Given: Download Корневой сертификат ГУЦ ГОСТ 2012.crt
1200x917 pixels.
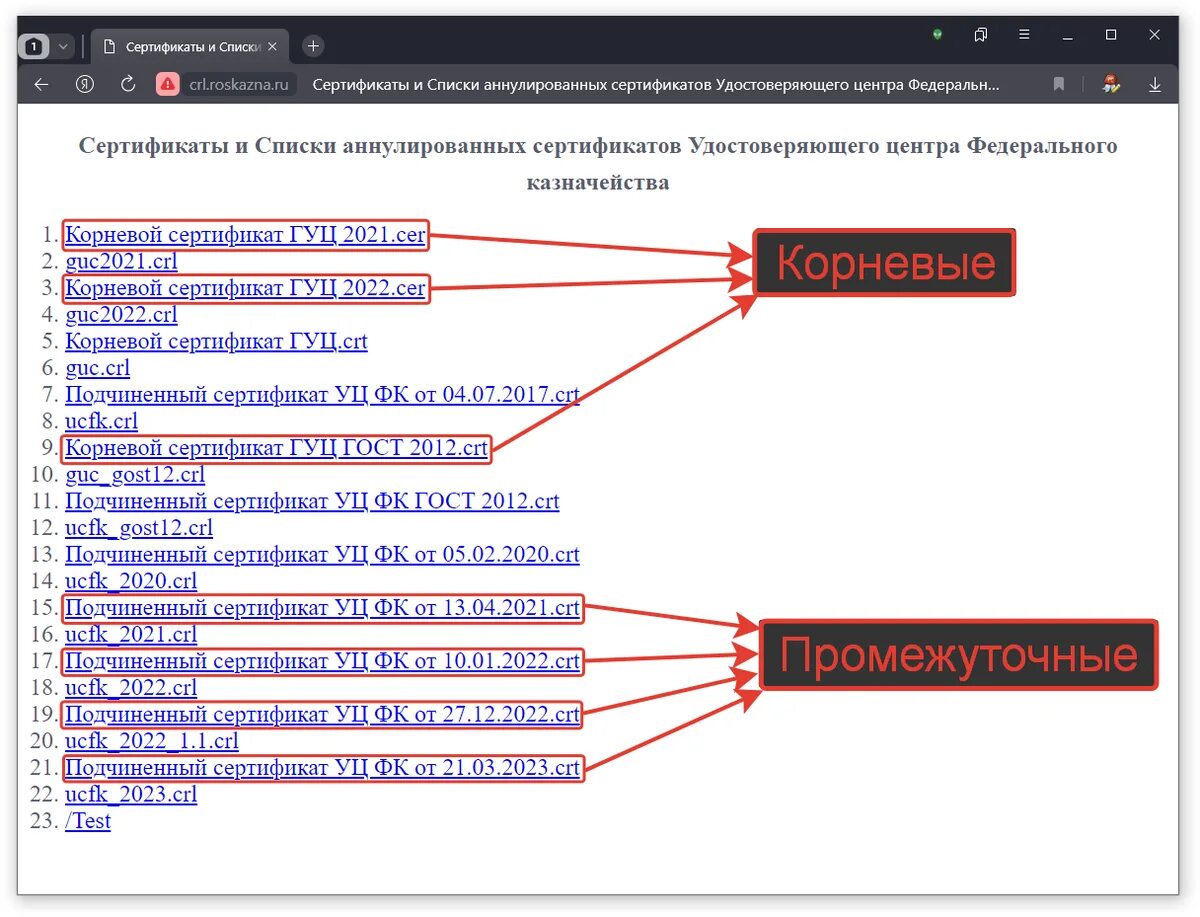Looking at the screenshot, I should click(x=277, y=448).
